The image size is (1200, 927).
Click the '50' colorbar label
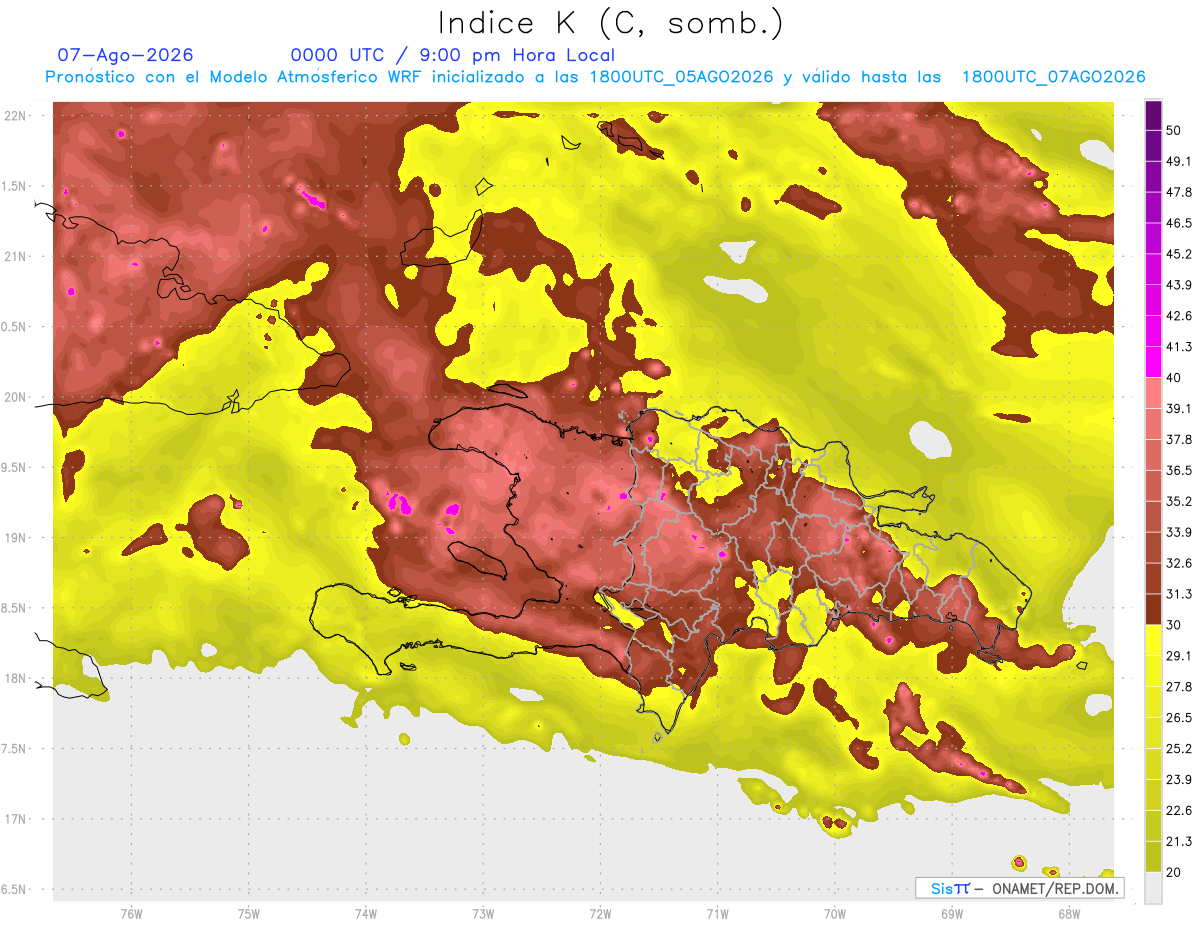1175,131
